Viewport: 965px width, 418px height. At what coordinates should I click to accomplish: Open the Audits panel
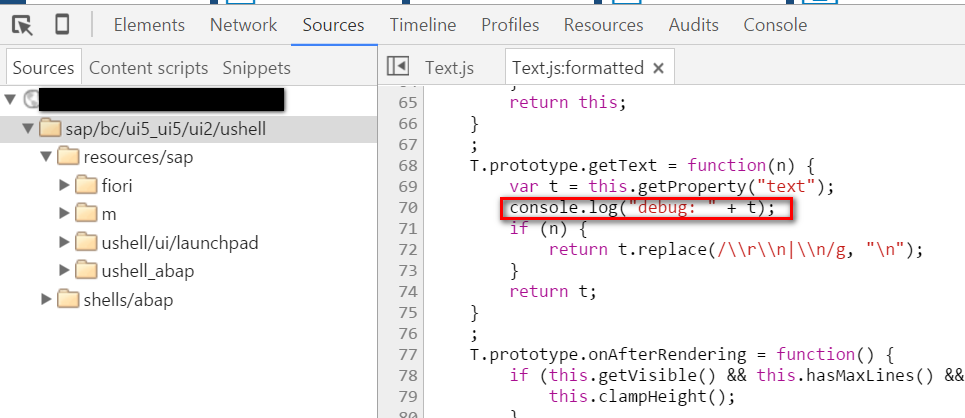694,25
